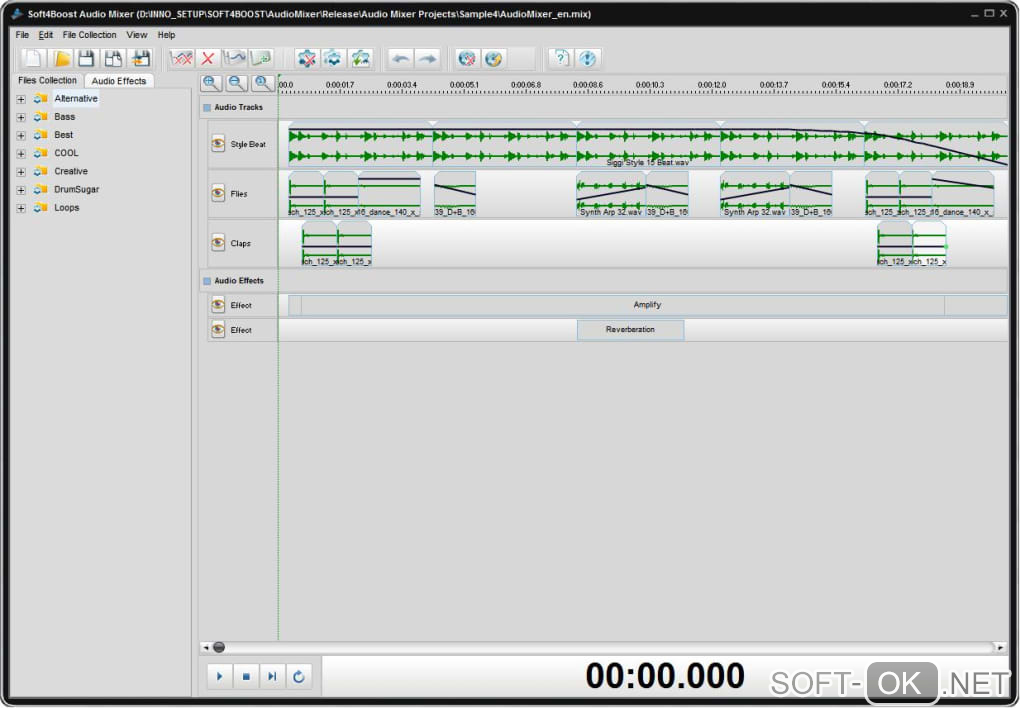
Task: Click the plain blue gear toolbar icon
Action: click(x=333, y=59)
